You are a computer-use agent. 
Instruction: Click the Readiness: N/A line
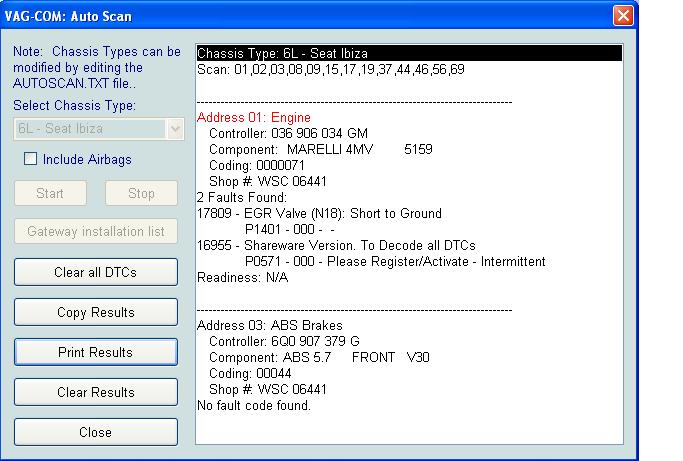point(242,278)
